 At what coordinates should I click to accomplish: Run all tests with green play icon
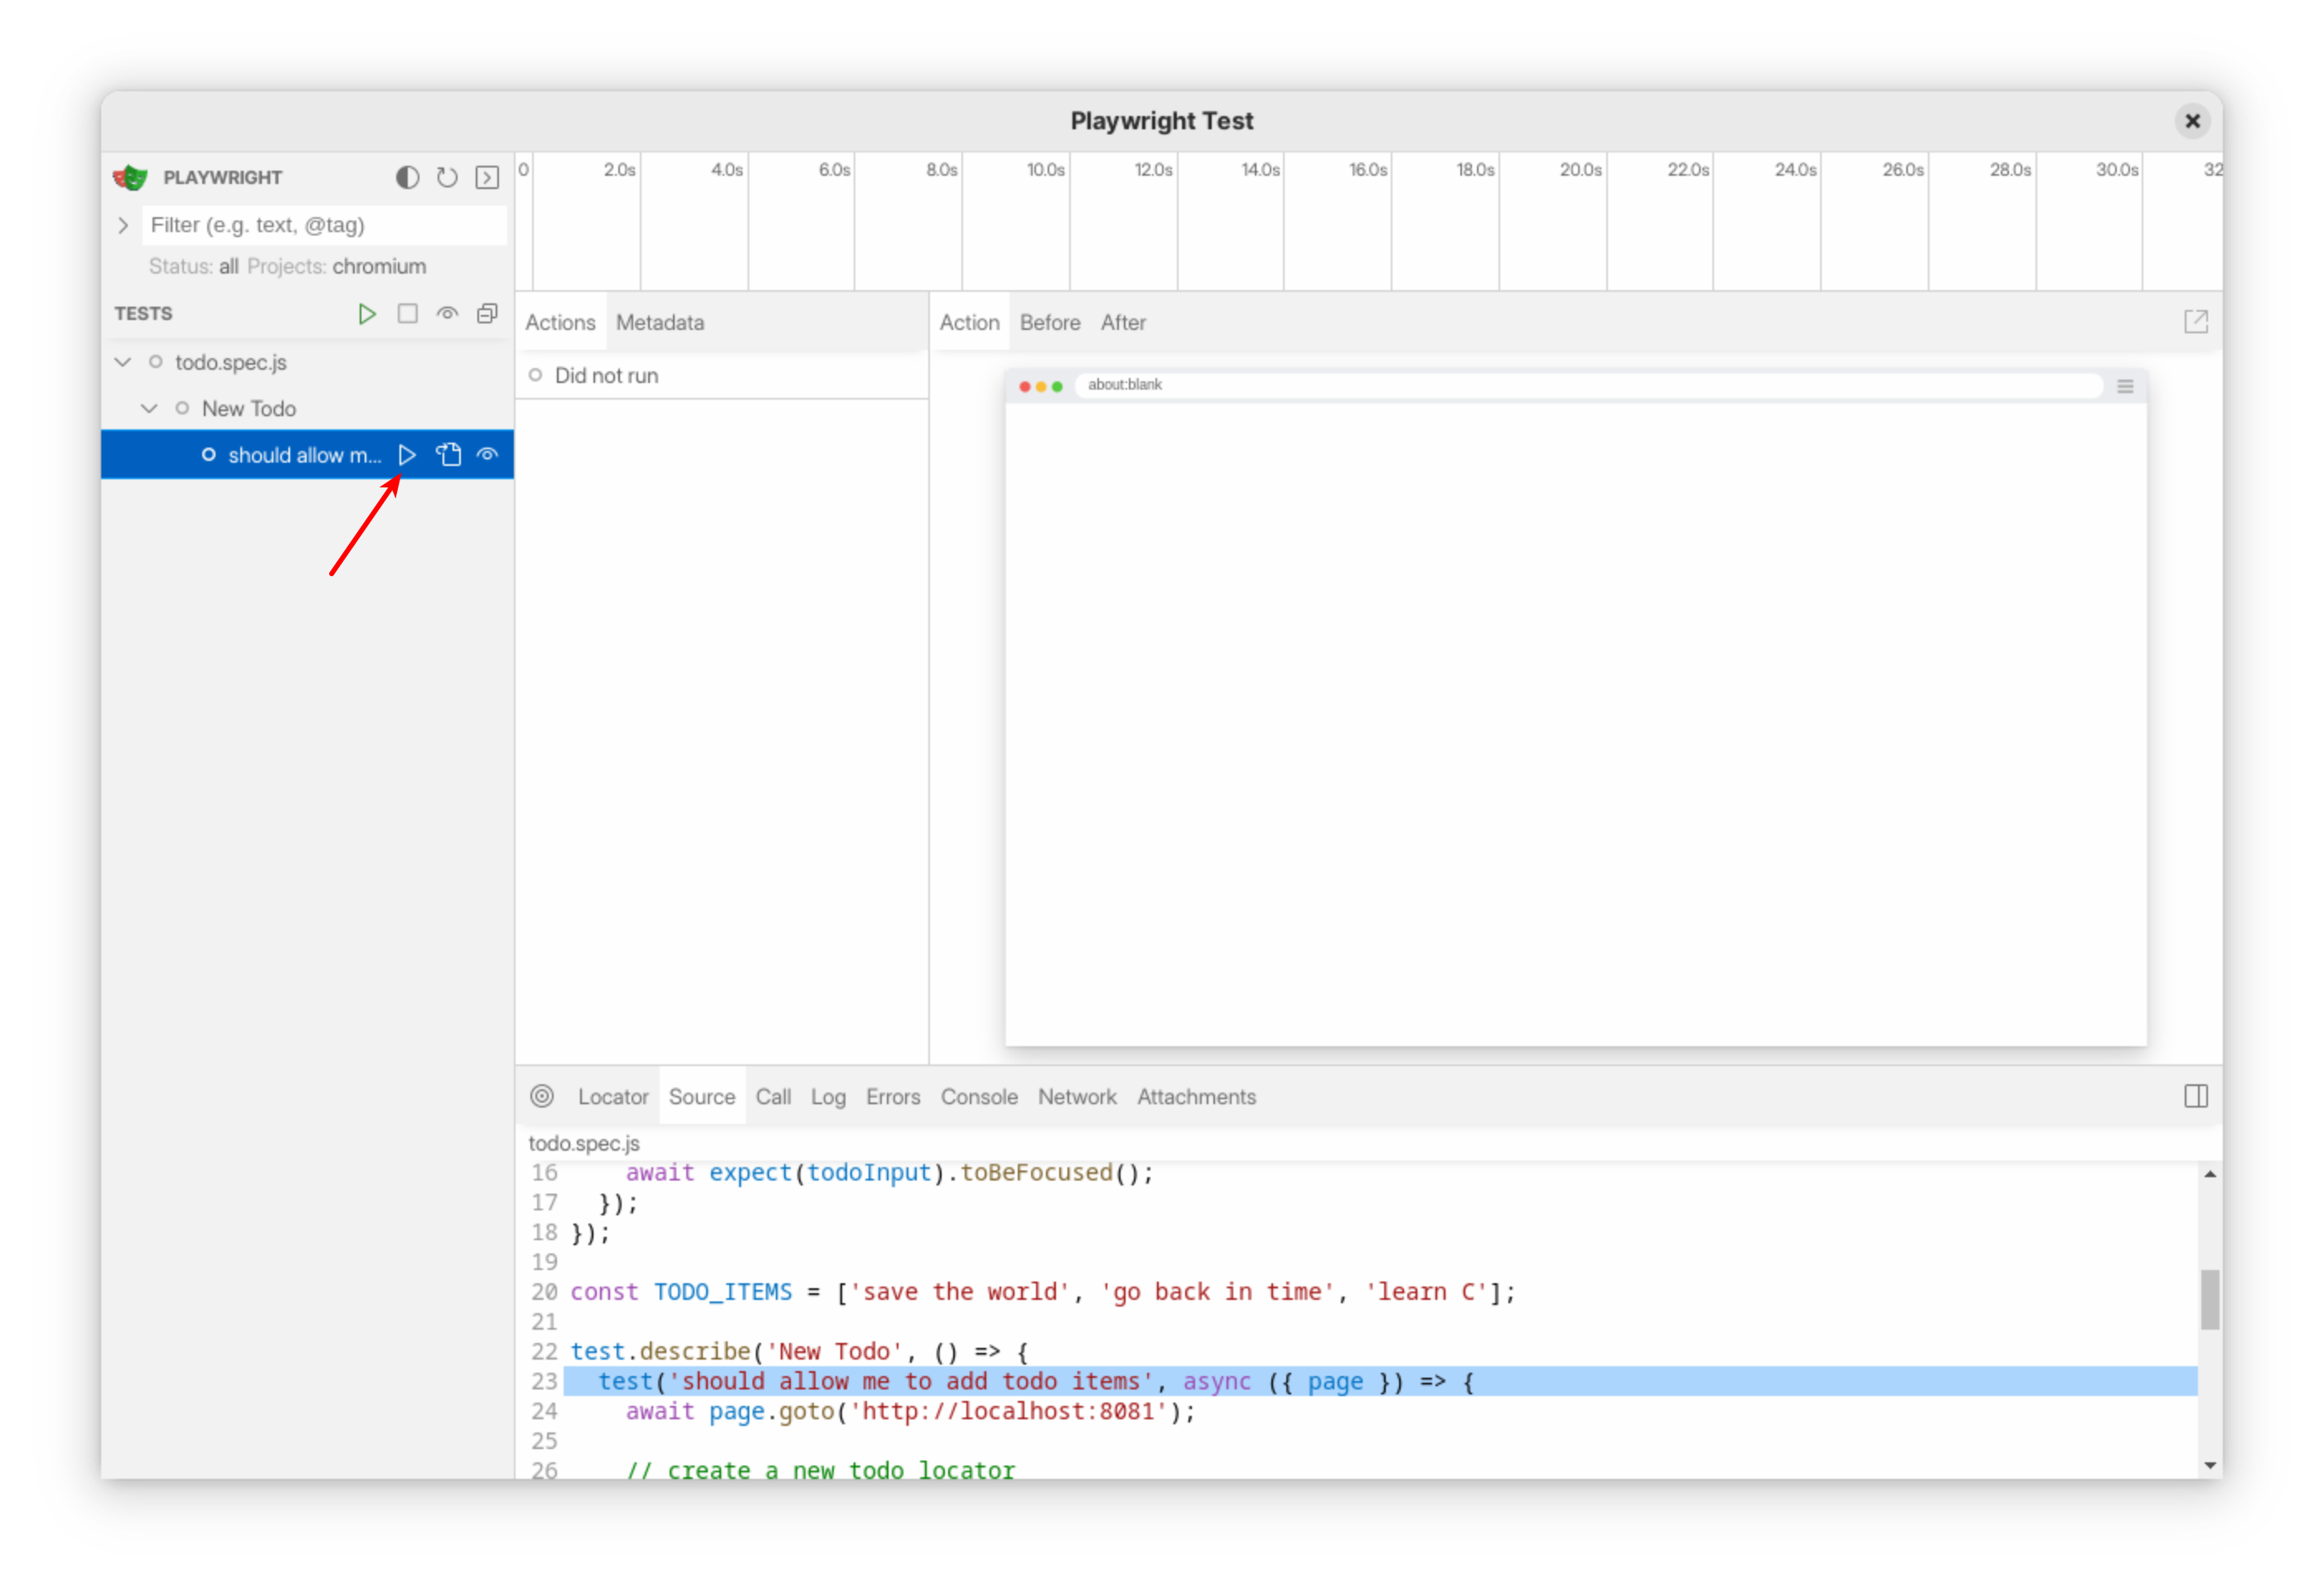(x=367, y=314)
